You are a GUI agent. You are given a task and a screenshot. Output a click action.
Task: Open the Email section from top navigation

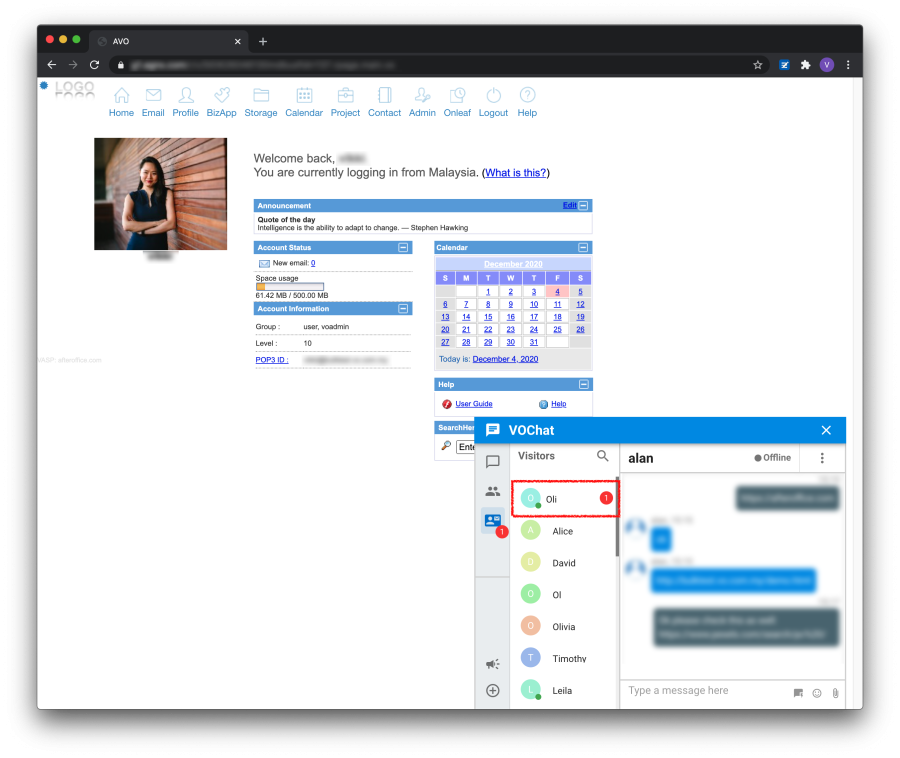point(153,100)
